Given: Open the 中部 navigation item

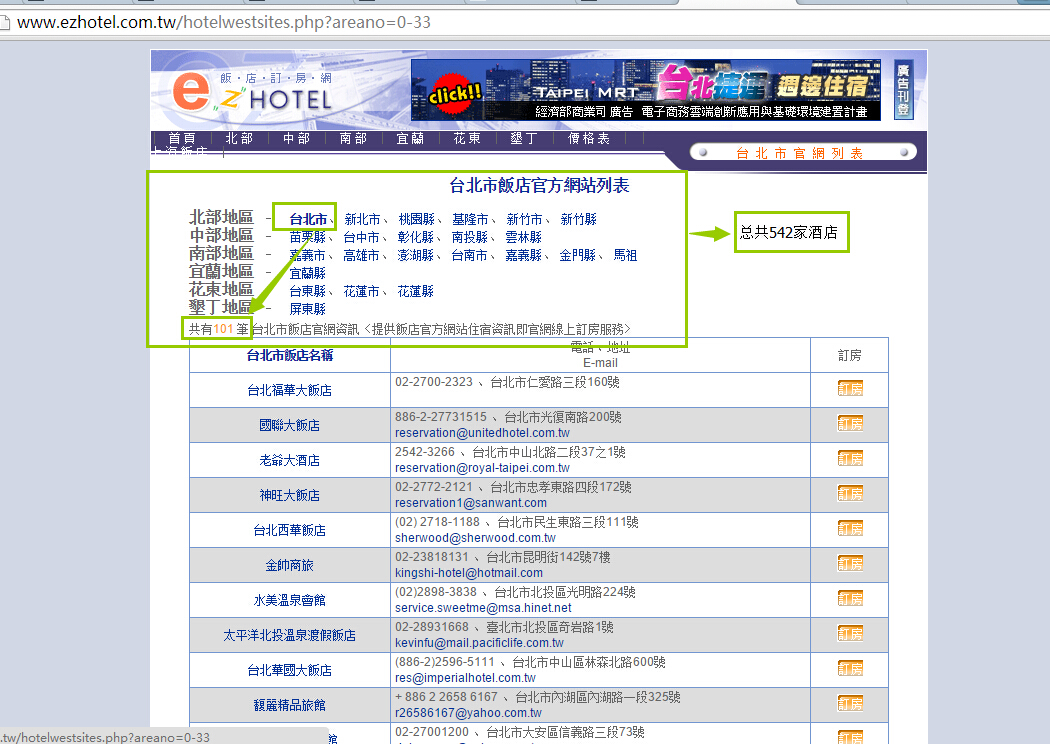Looking at the screenshot, I should pos(296,138).
